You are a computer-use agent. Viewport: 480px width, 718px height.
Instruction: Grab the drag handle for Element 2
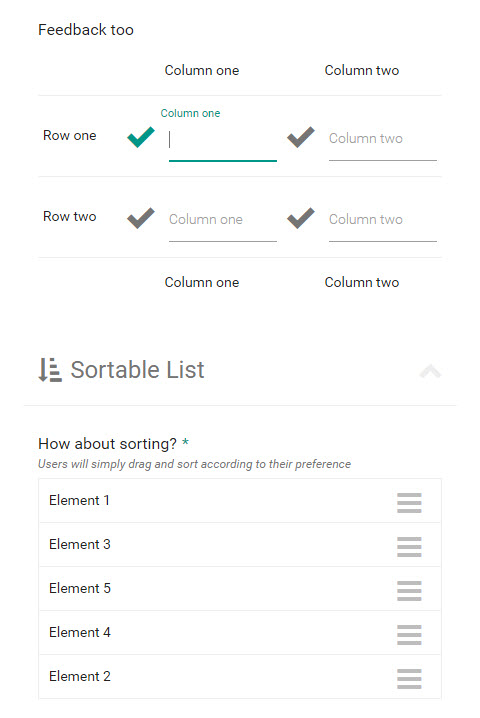tap(409, 679)
